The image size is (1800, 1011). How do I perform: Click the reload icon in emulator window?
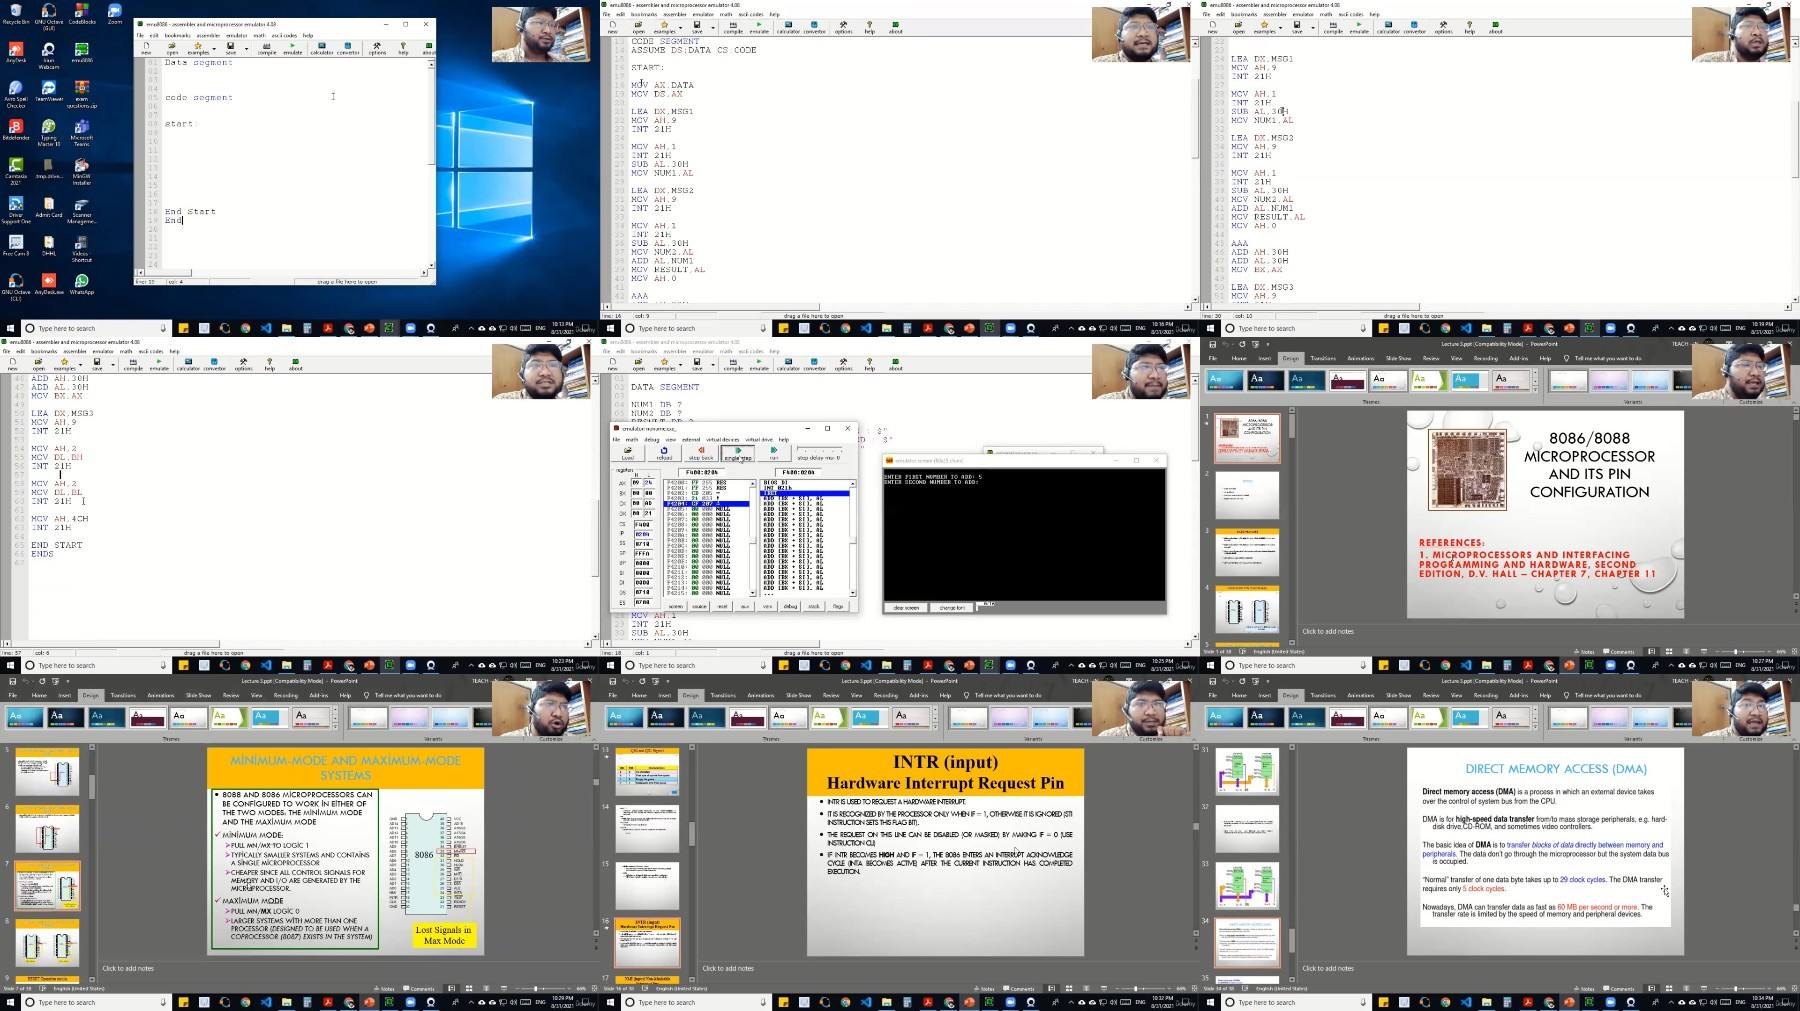(664, 453)
